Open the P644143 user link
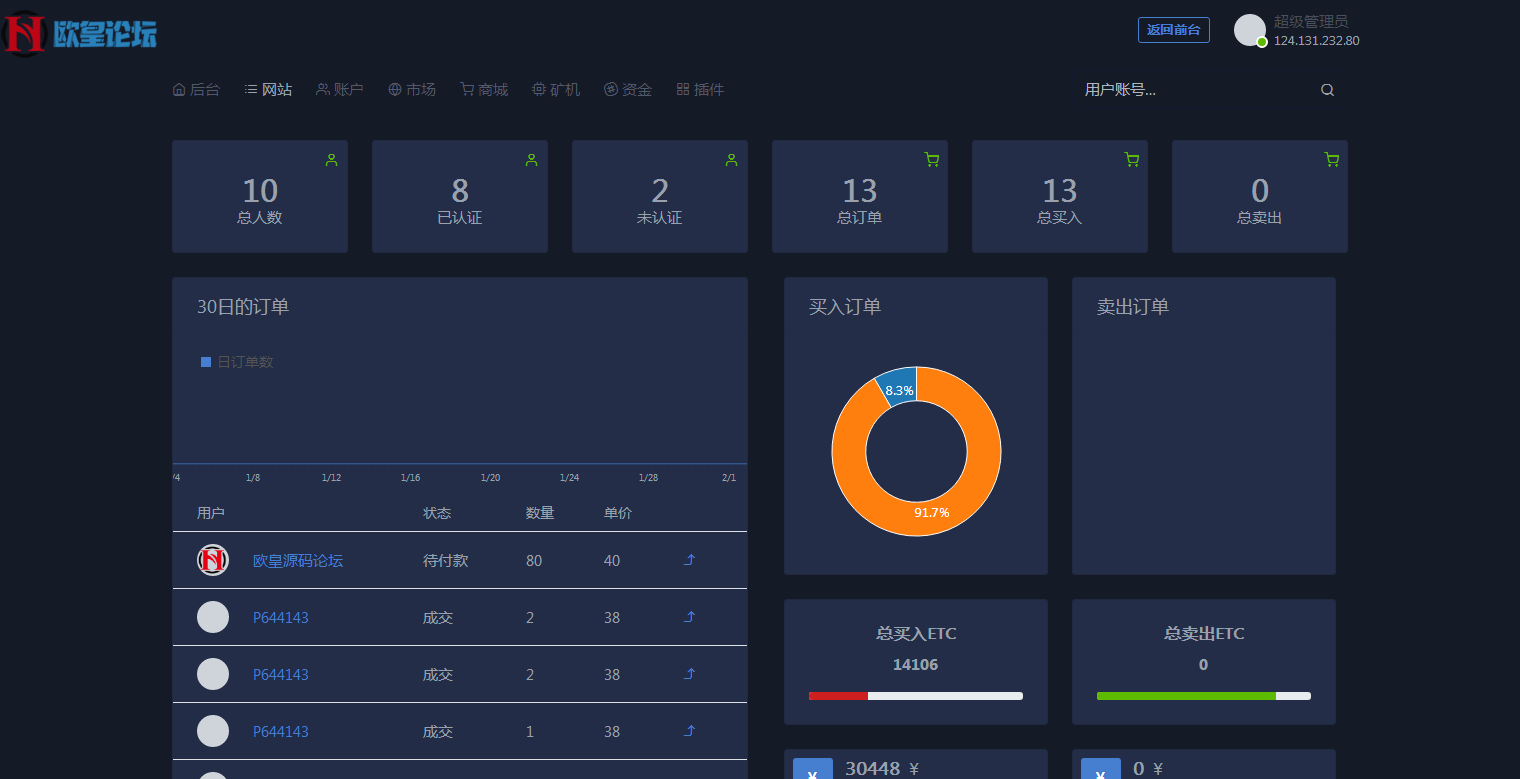1520x779 pixels. [x=281, y=617]
